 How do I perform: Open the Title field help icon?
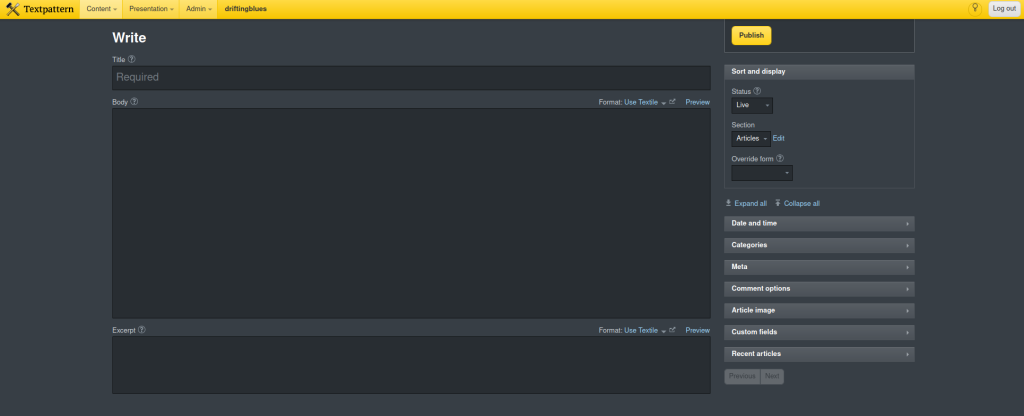(132, 59)
